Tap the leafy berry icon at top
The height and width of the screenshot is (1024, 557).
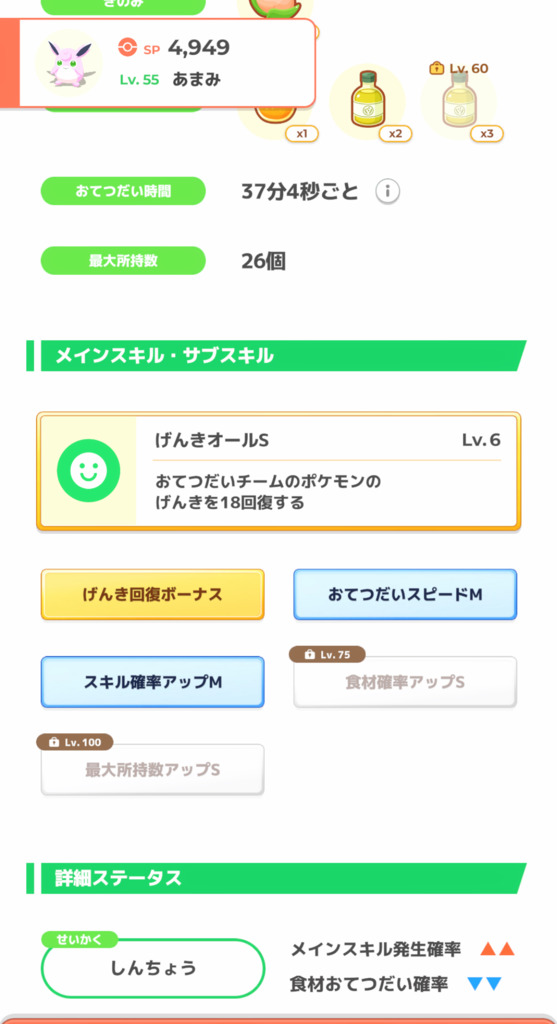click(x=275, y=9)
